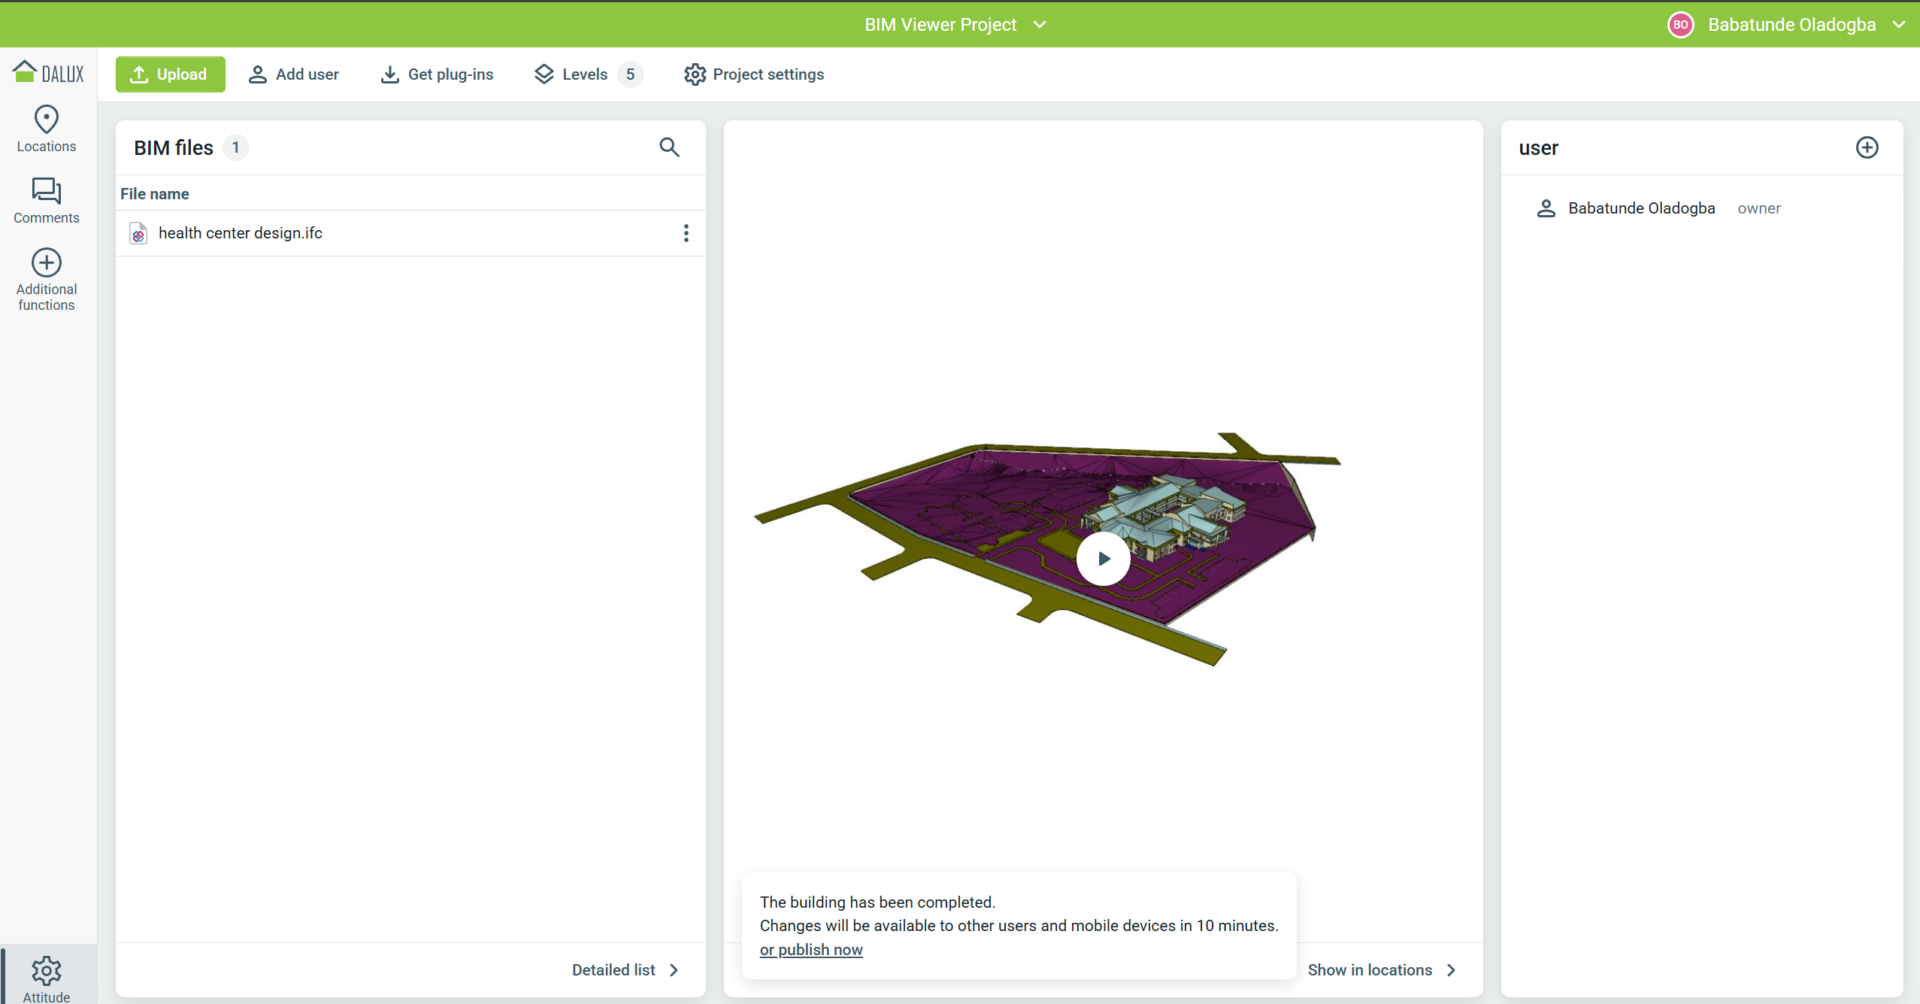Add a user with plus icon

tap(1867, 147)
